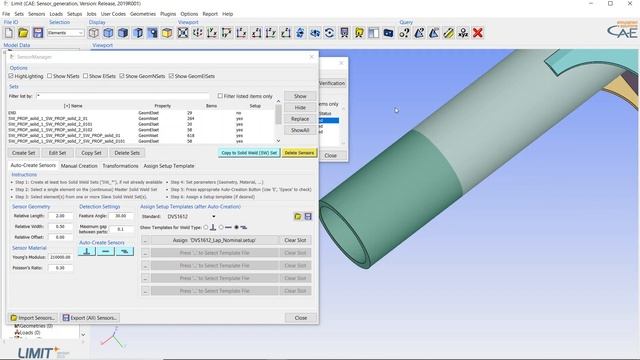Click the butt weld auto-create sensors button
640x360 pixels.
point(106,251)
